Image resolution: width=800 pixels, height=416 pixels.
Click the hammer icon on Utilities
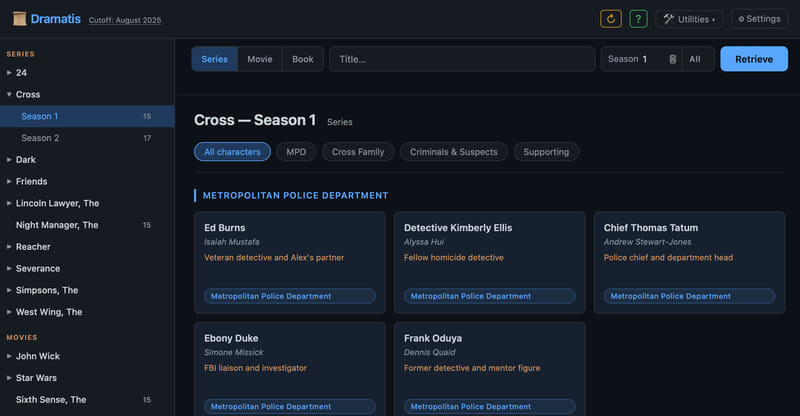coord(668,19)
